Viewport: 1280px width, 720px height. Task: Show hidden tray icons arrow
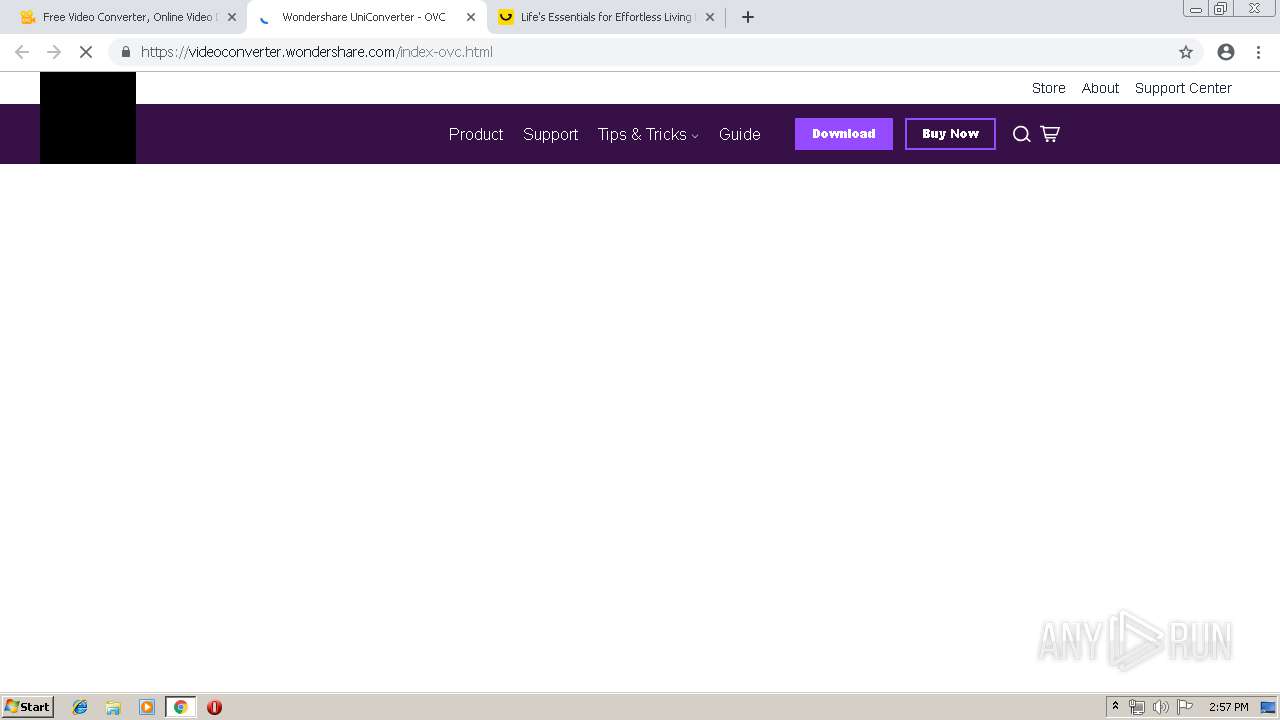1115,707
